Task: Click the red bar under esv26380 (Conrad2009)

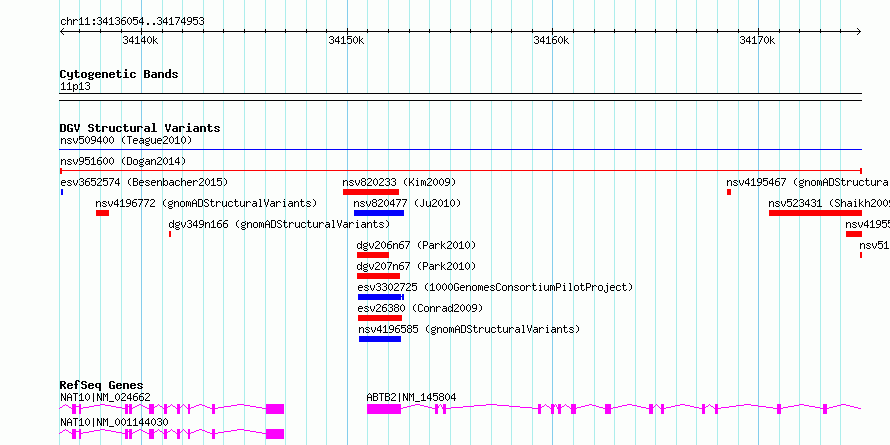Action: pyautogui.click(x=380, y=318)
